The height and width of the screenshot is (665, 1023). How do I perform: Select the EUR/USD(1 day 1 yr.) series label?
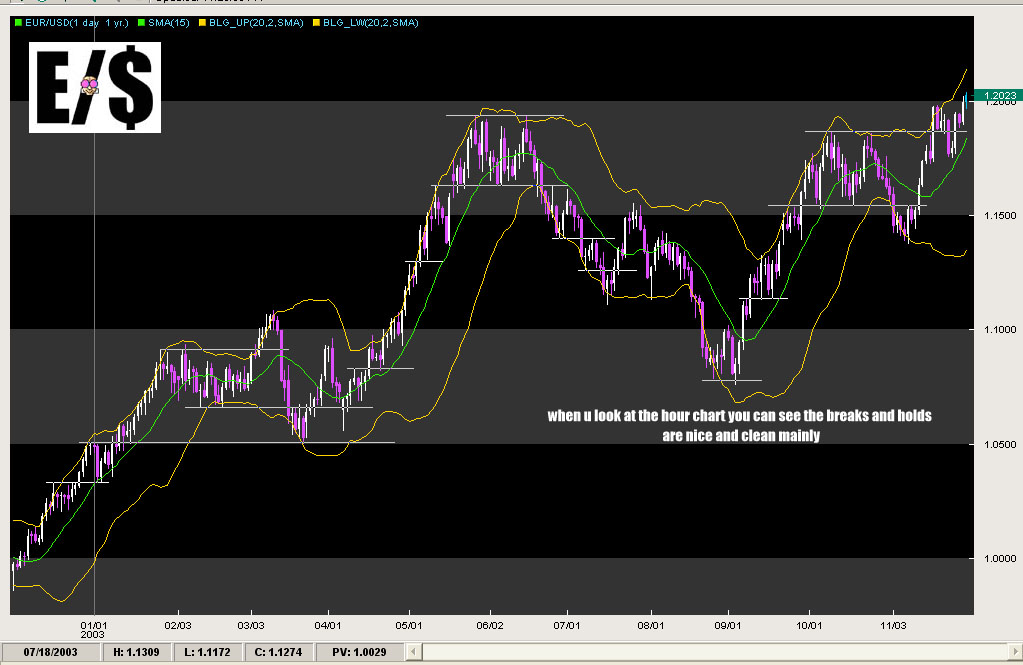78,22
